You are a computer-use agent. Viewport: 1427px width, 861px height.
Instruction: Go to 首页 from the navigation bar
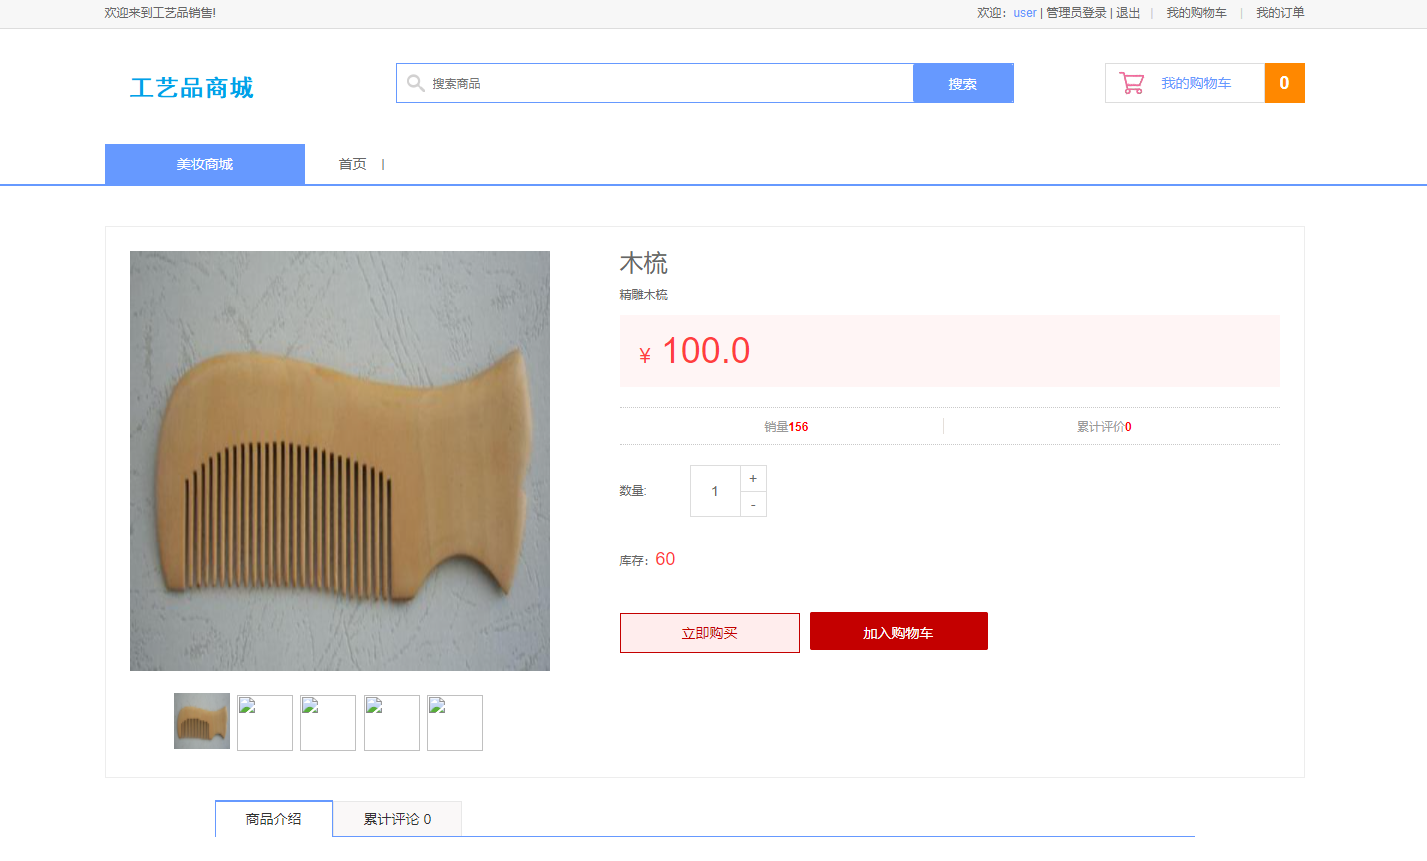(352, 163)
